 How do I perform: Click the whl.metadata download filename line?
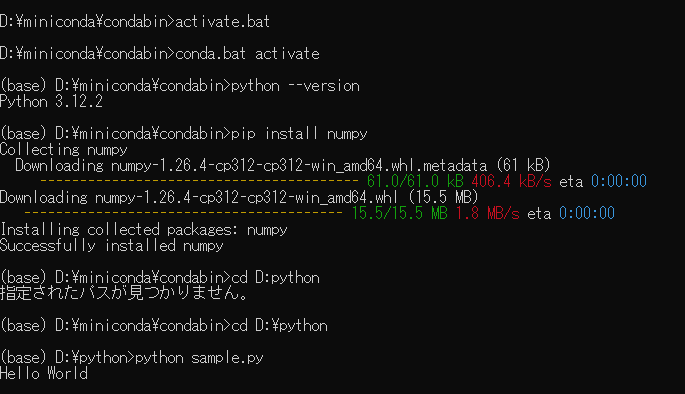click(283, 166)
